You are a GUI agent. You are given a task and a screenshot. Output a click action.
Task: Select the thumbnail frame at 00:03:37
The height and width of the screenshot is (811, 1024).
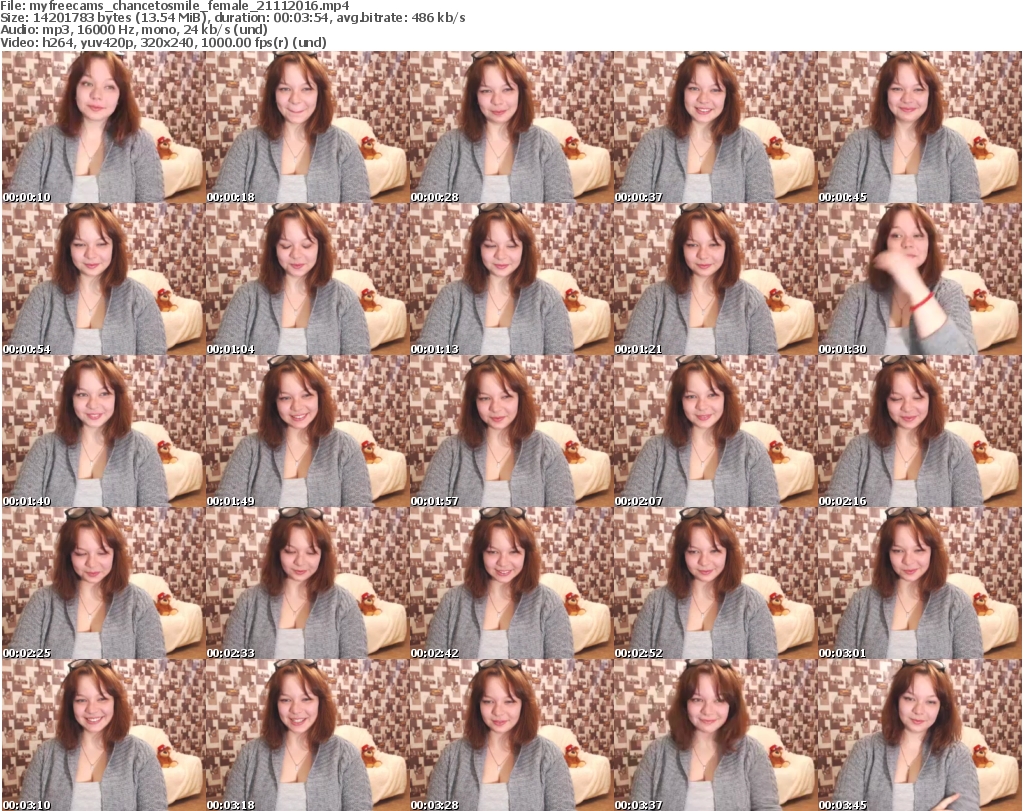(714, 735)
